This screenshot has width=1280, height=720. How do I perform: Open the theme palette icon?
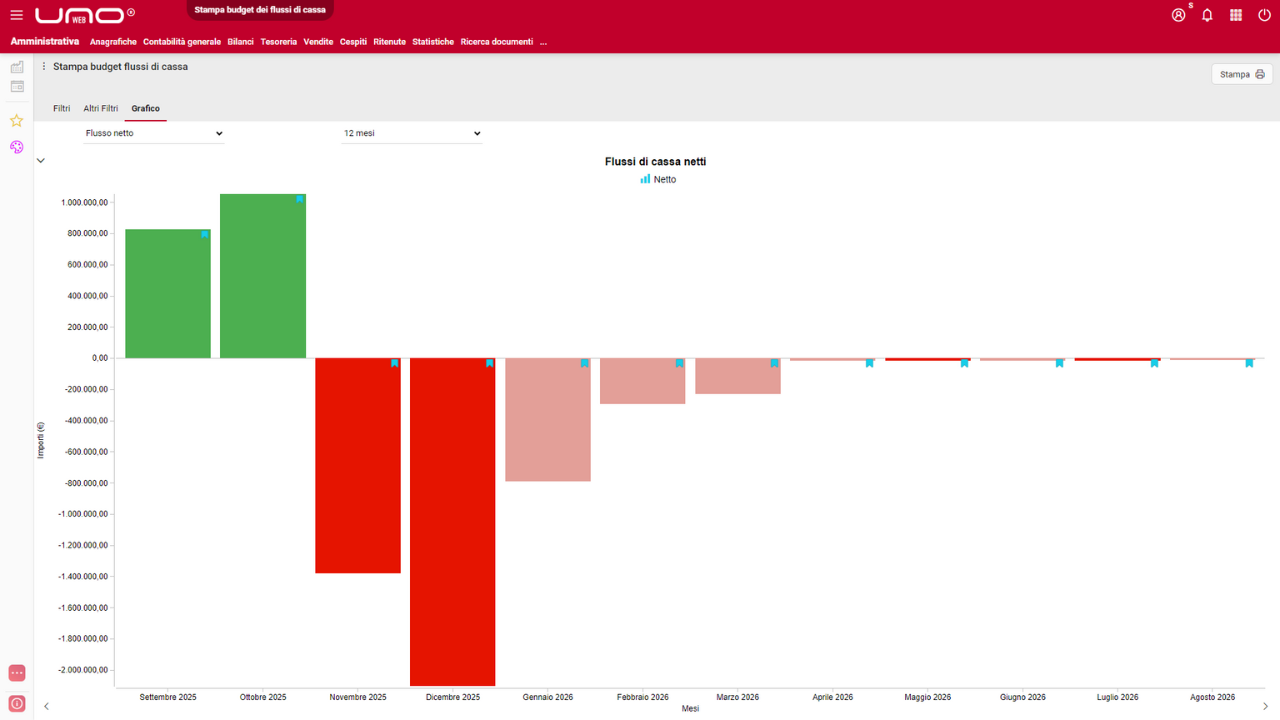coord(16,147)
